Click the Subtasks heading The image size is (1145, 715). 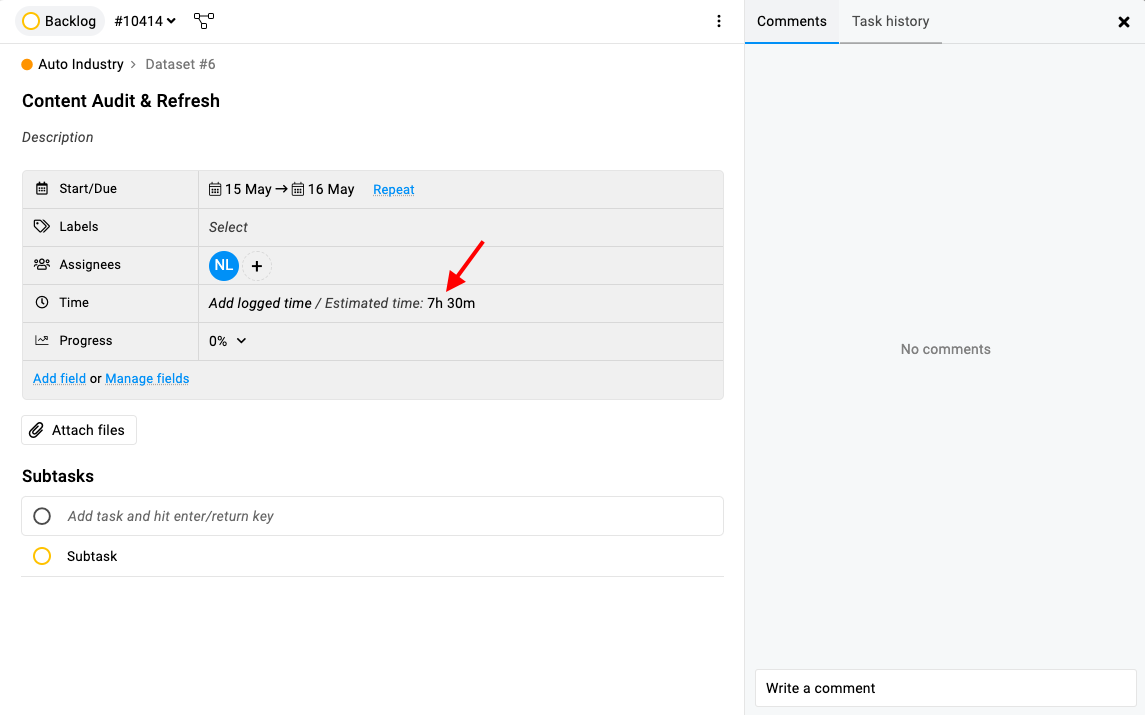tap(58, 476)
